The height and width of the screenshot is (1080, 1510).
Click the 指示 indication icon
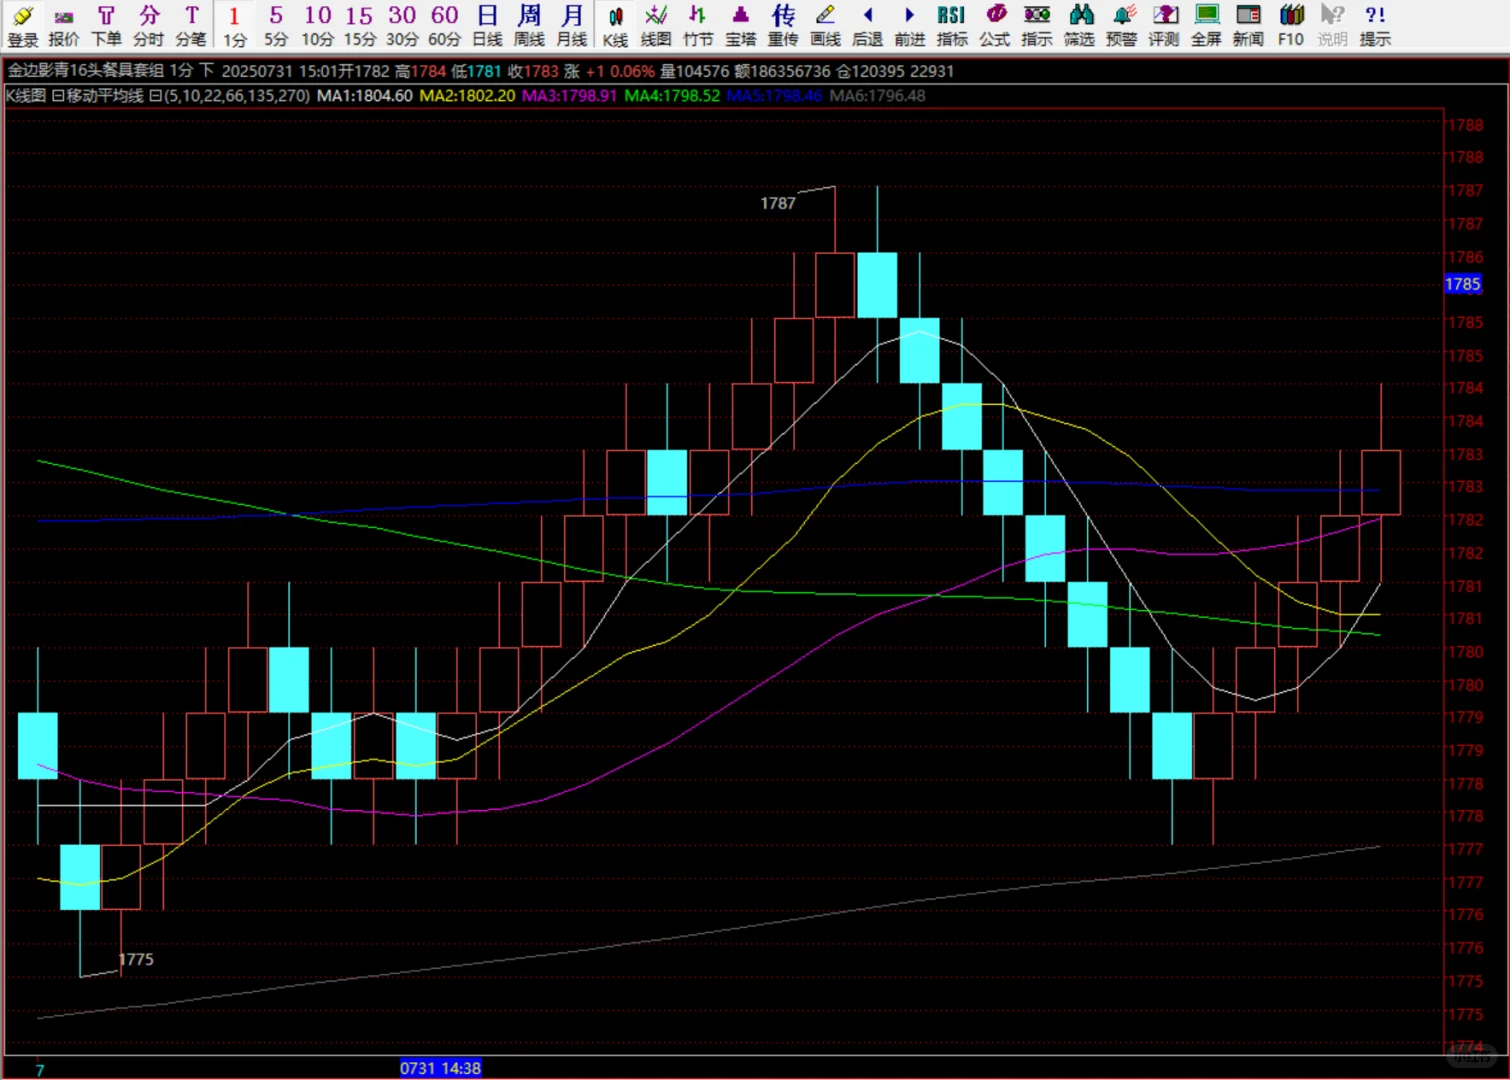coord(1037,26)
